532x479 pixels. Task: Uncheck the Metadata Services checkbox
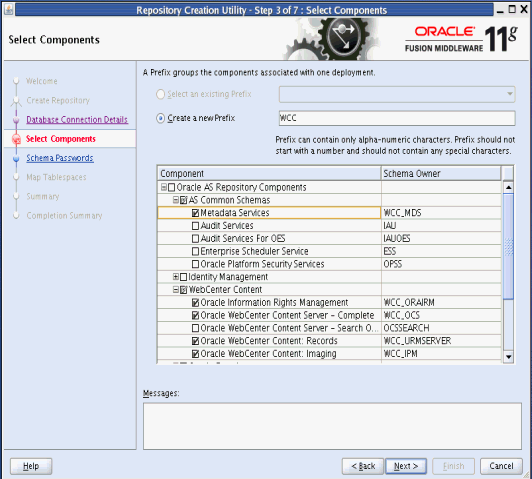[195, 213]
